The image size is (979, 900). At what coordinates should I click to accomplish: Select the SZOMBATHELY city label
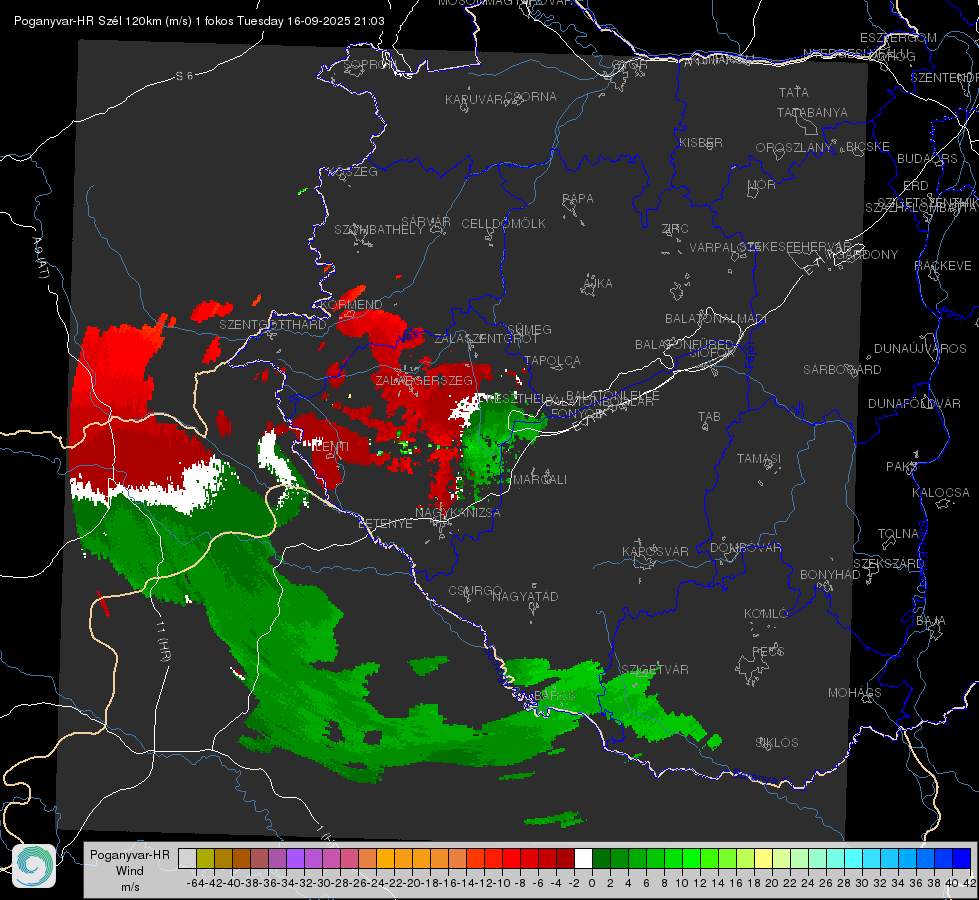pyautogui.click(x=379, y=230)
